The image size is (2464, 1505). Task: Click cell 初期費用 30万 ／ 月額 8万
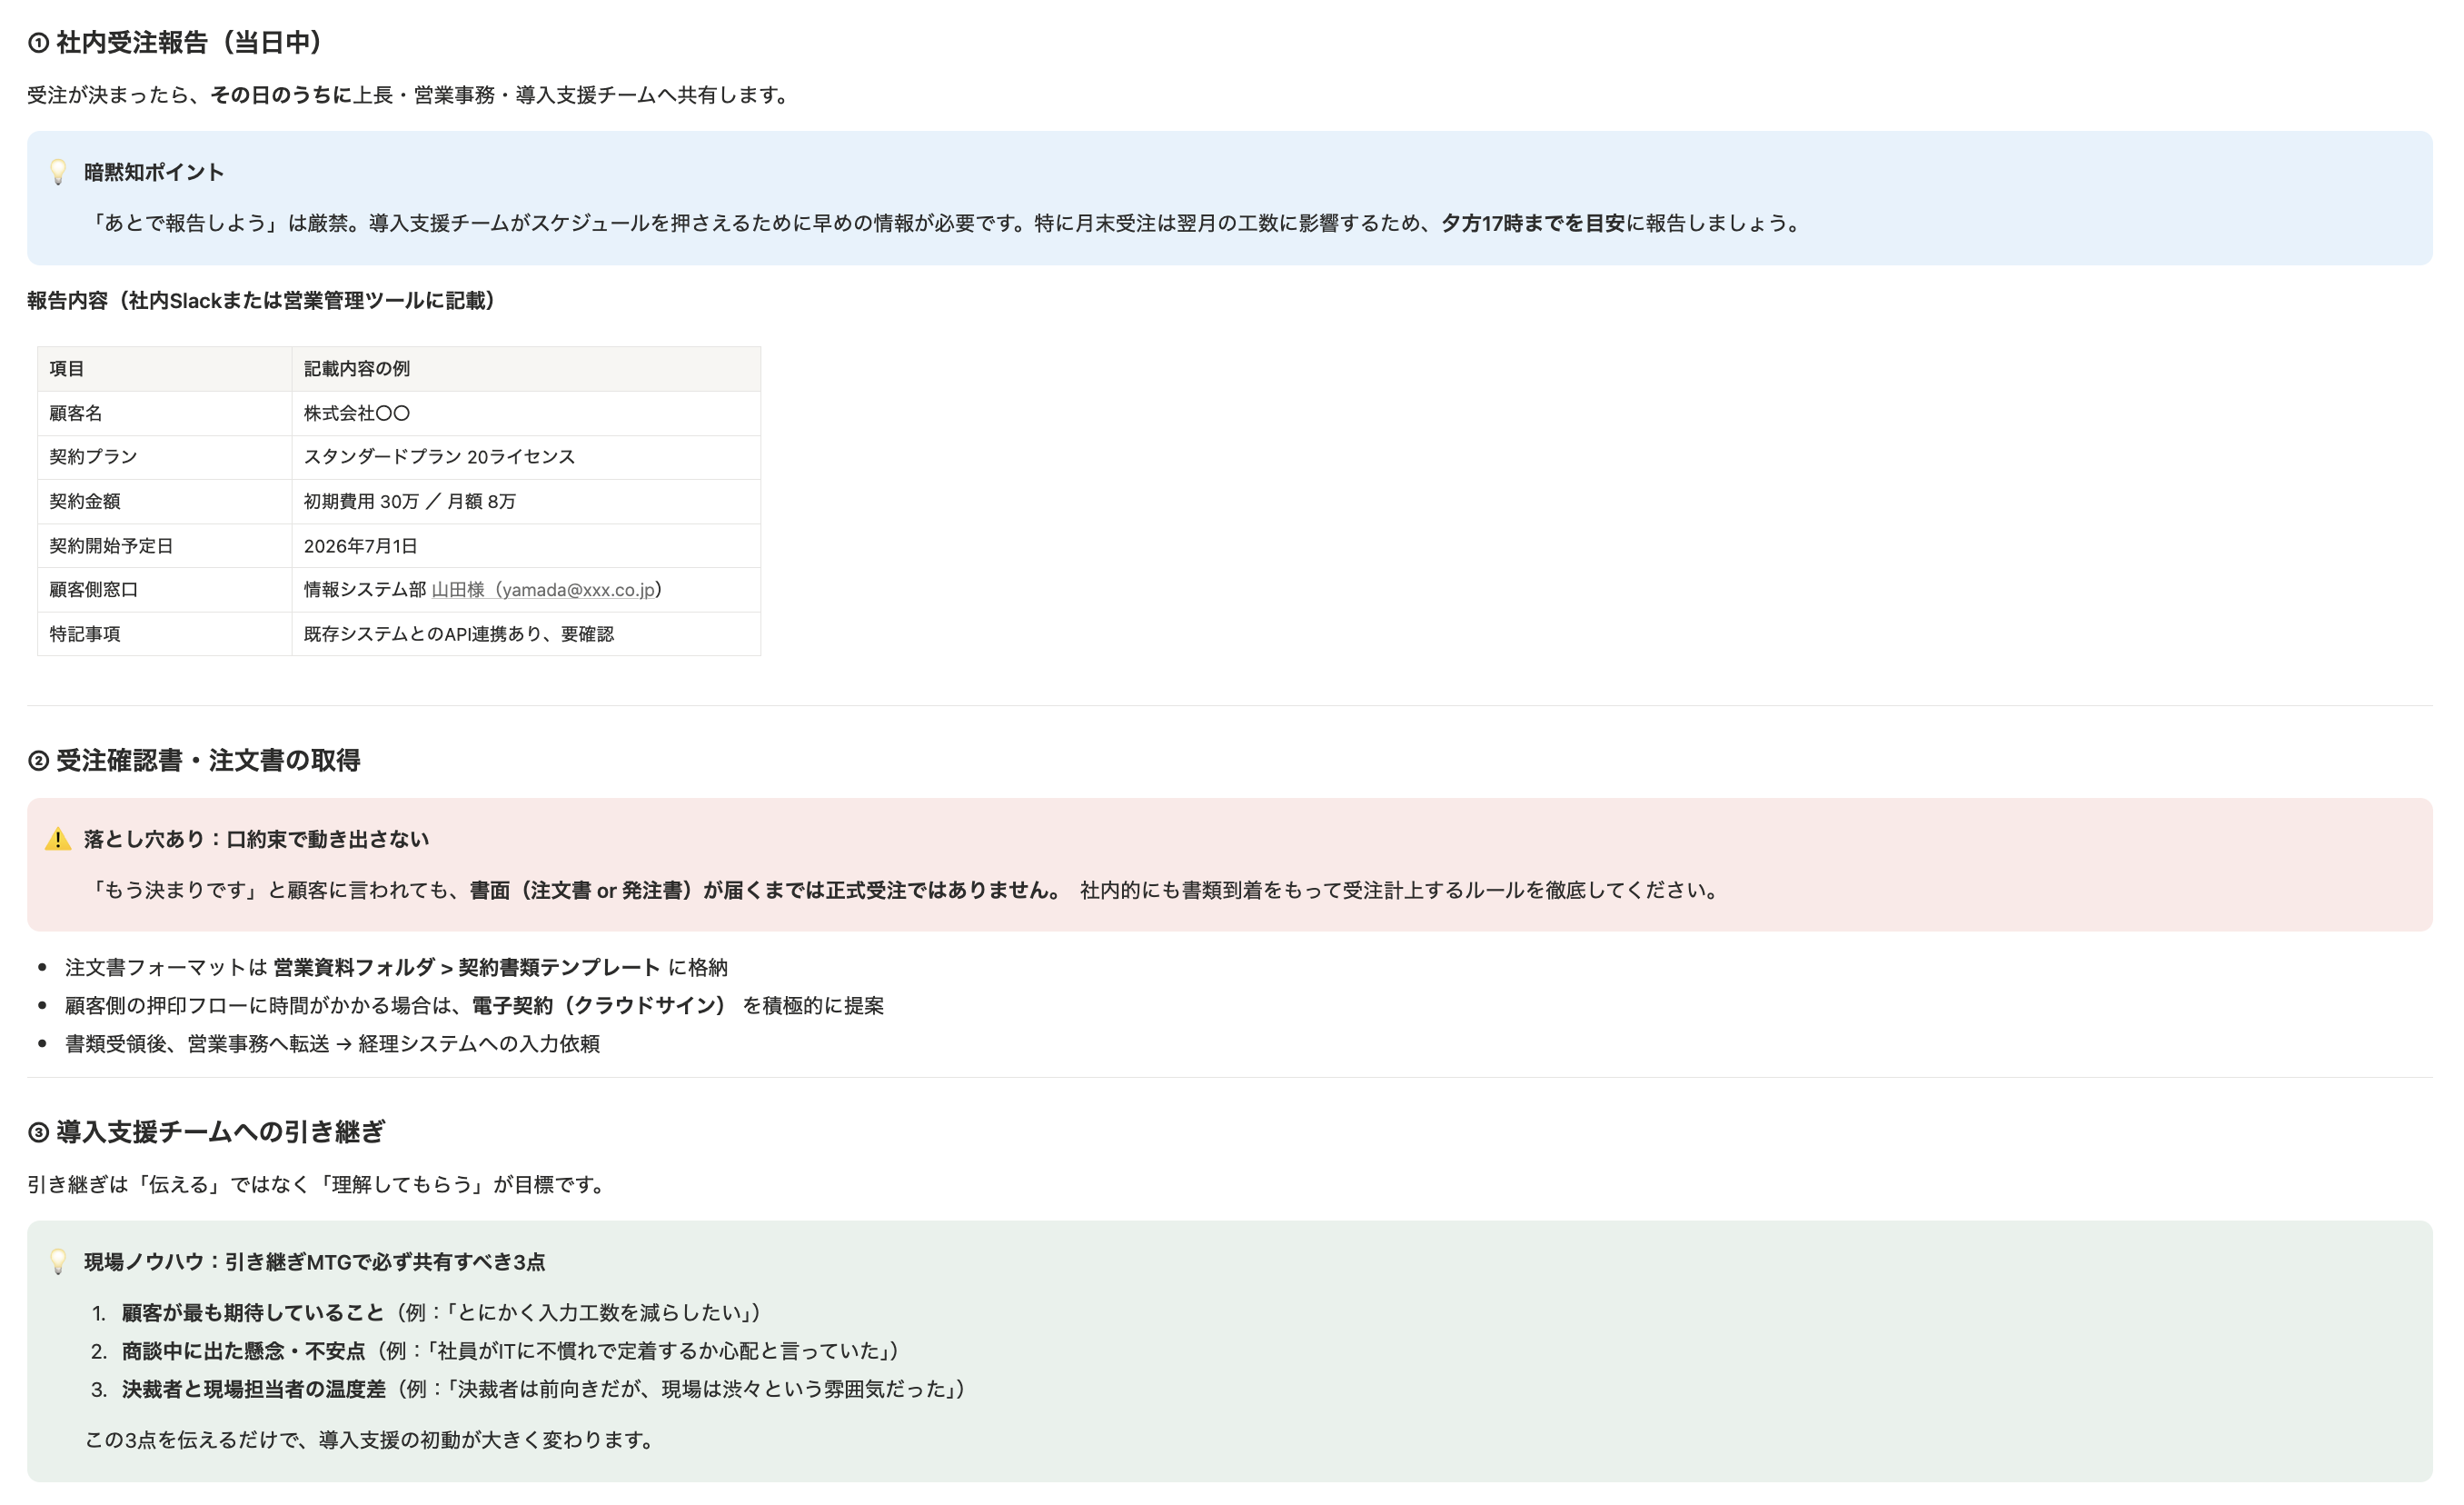[x=526, y=501]
